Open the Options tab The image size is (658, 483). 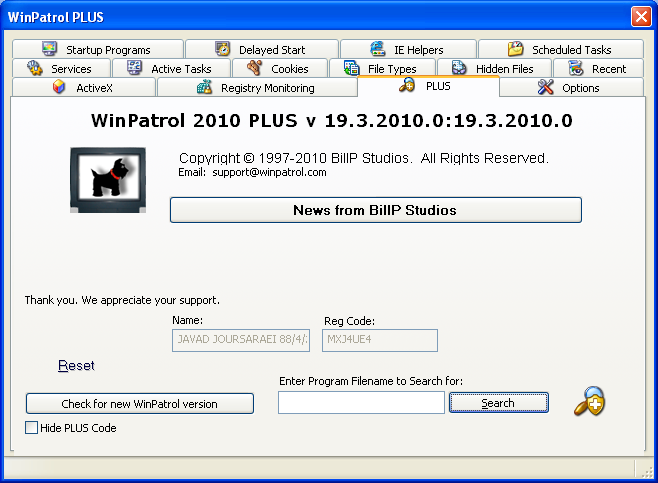point(572,87)
